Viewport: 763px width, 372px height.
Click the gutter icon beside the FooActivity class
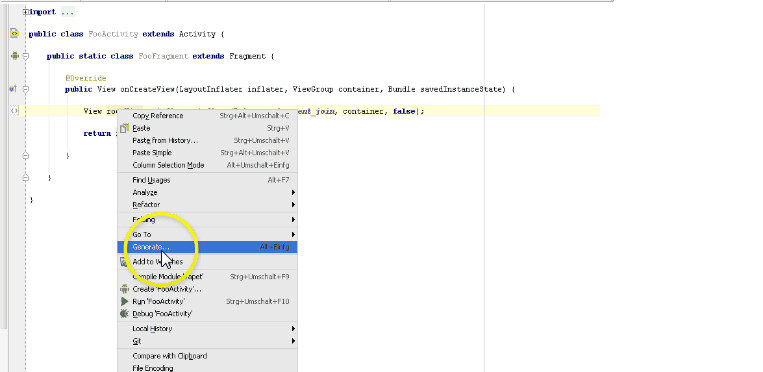[15, 34]
